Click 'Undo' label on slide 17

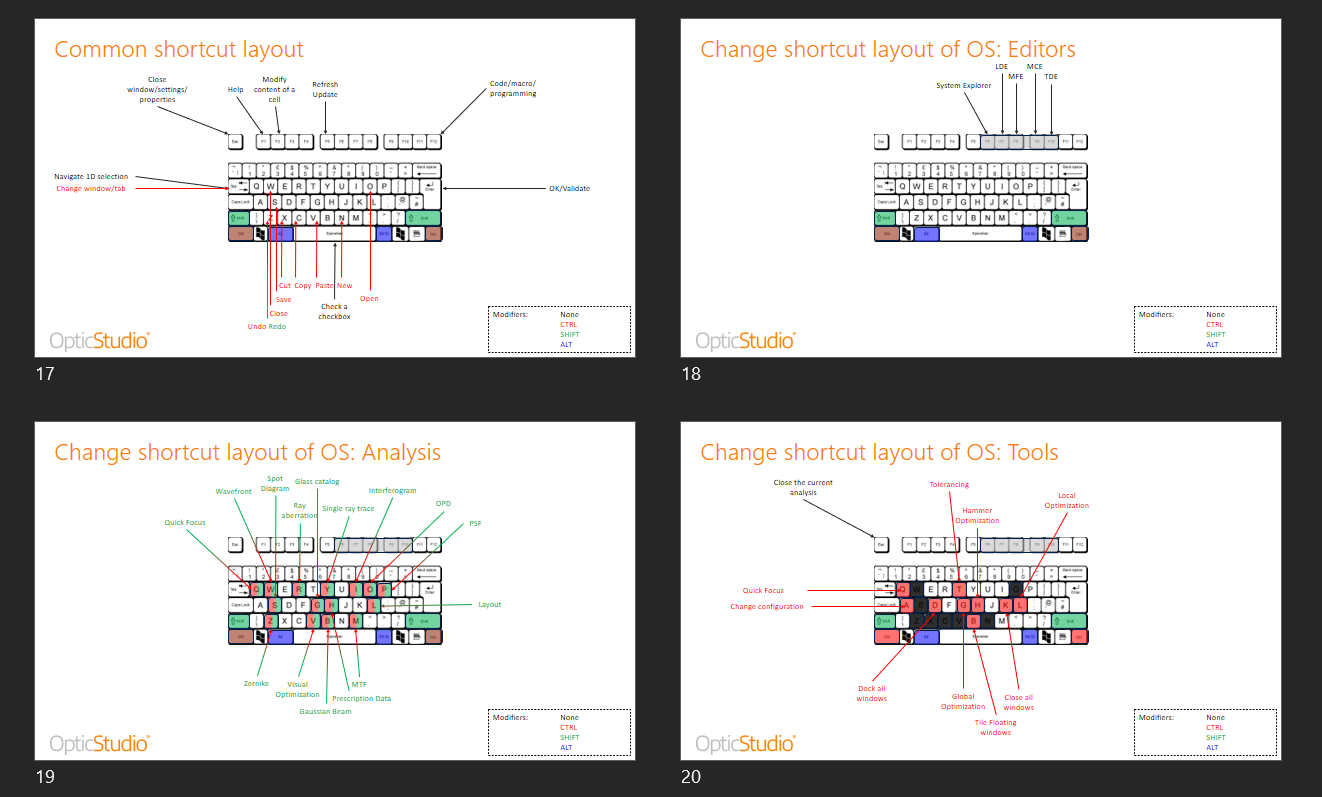click(x=256, y=326)
